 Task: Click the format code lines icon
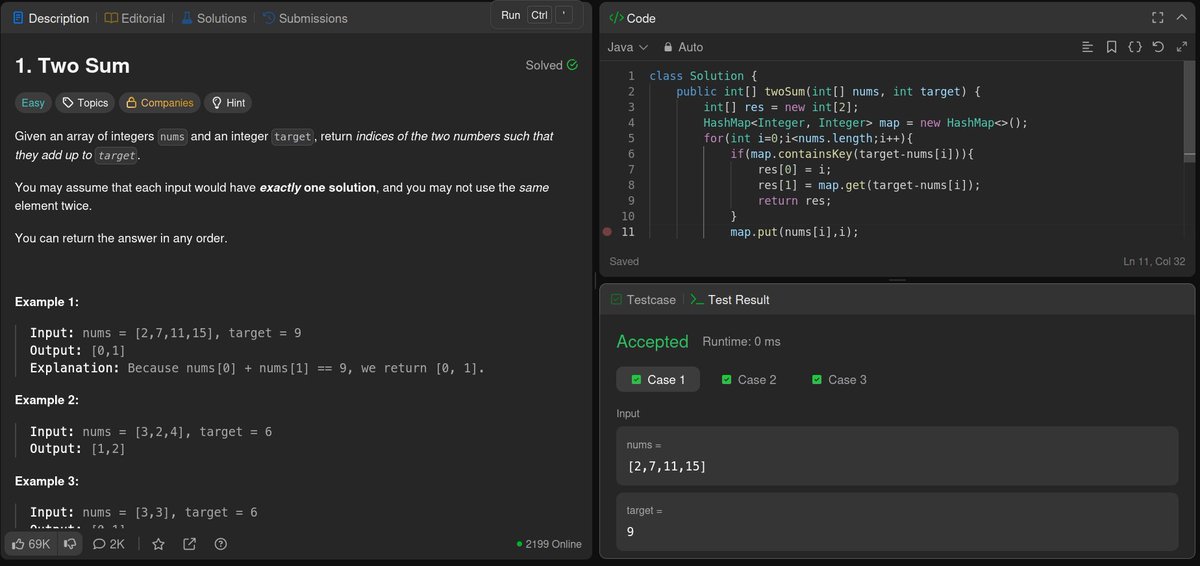[x=1088, y=47]
